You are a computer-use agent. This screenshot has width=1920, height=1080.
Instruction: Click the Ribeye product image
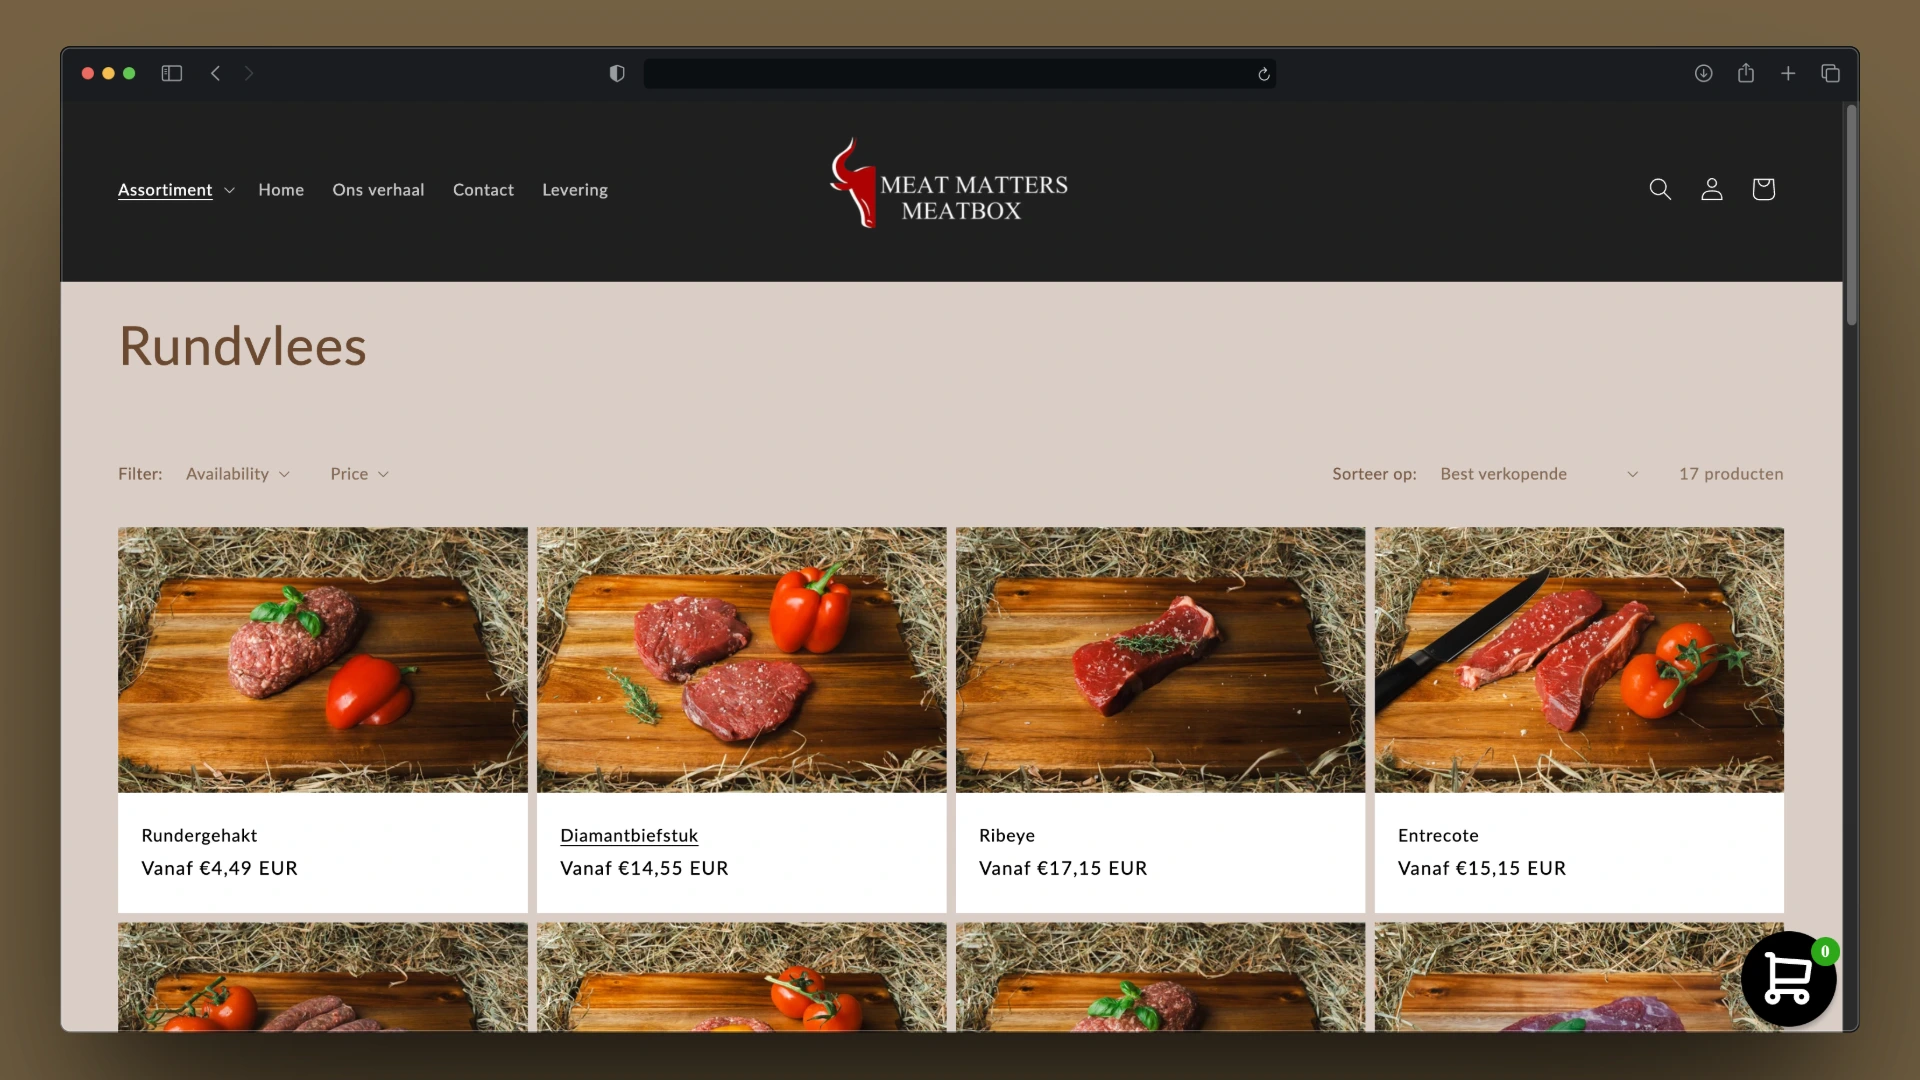[1160, 660]
